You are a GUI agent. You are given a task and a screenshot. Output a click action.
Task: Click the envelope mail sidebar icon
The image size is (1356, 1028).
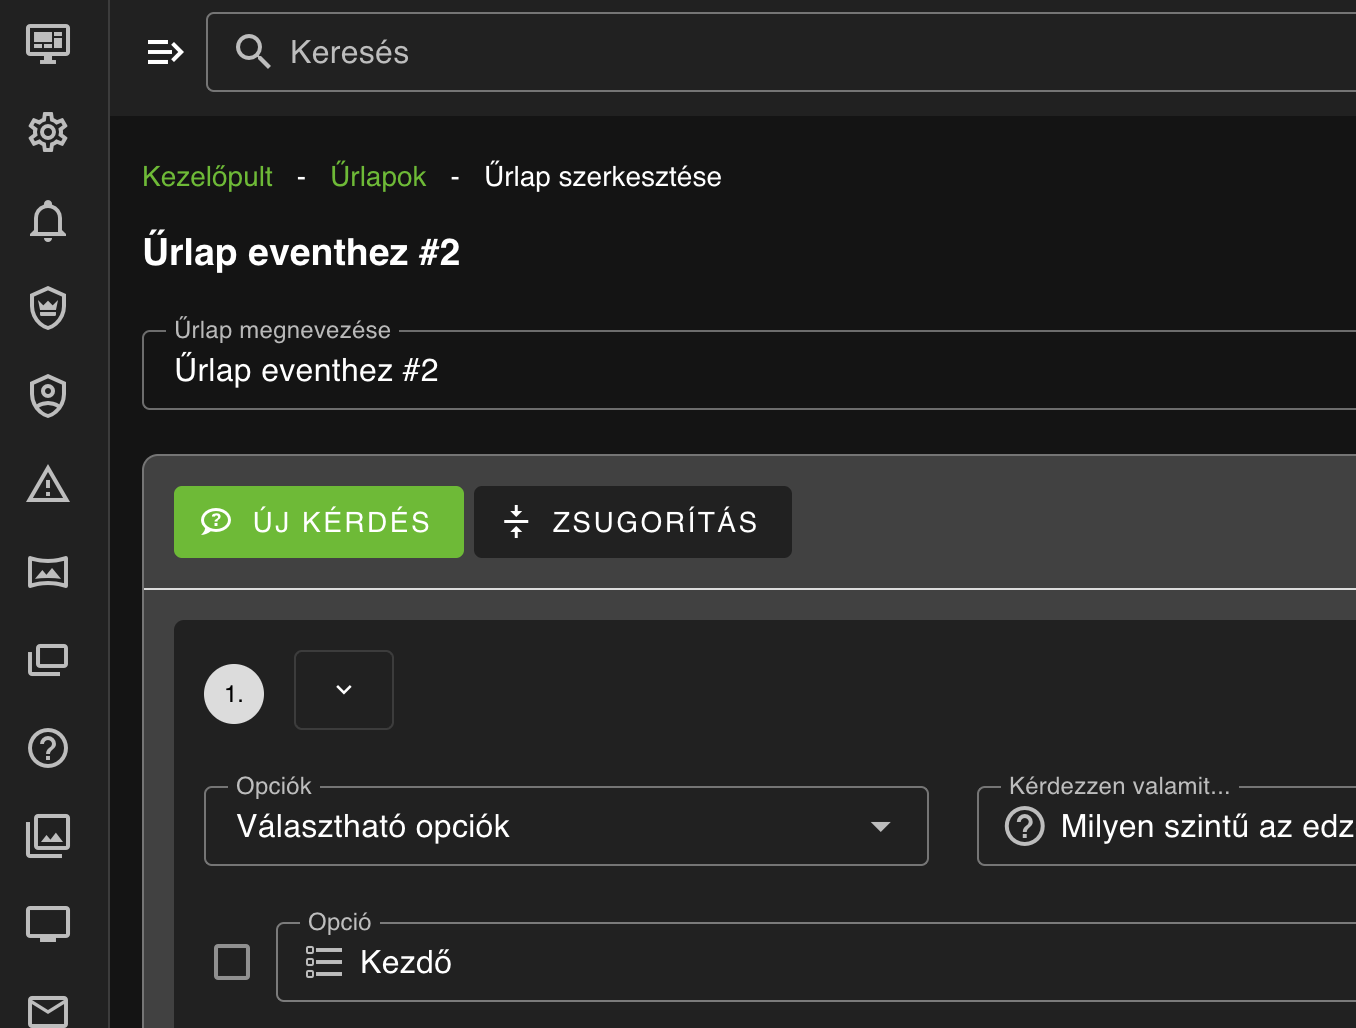point(48,1010)
